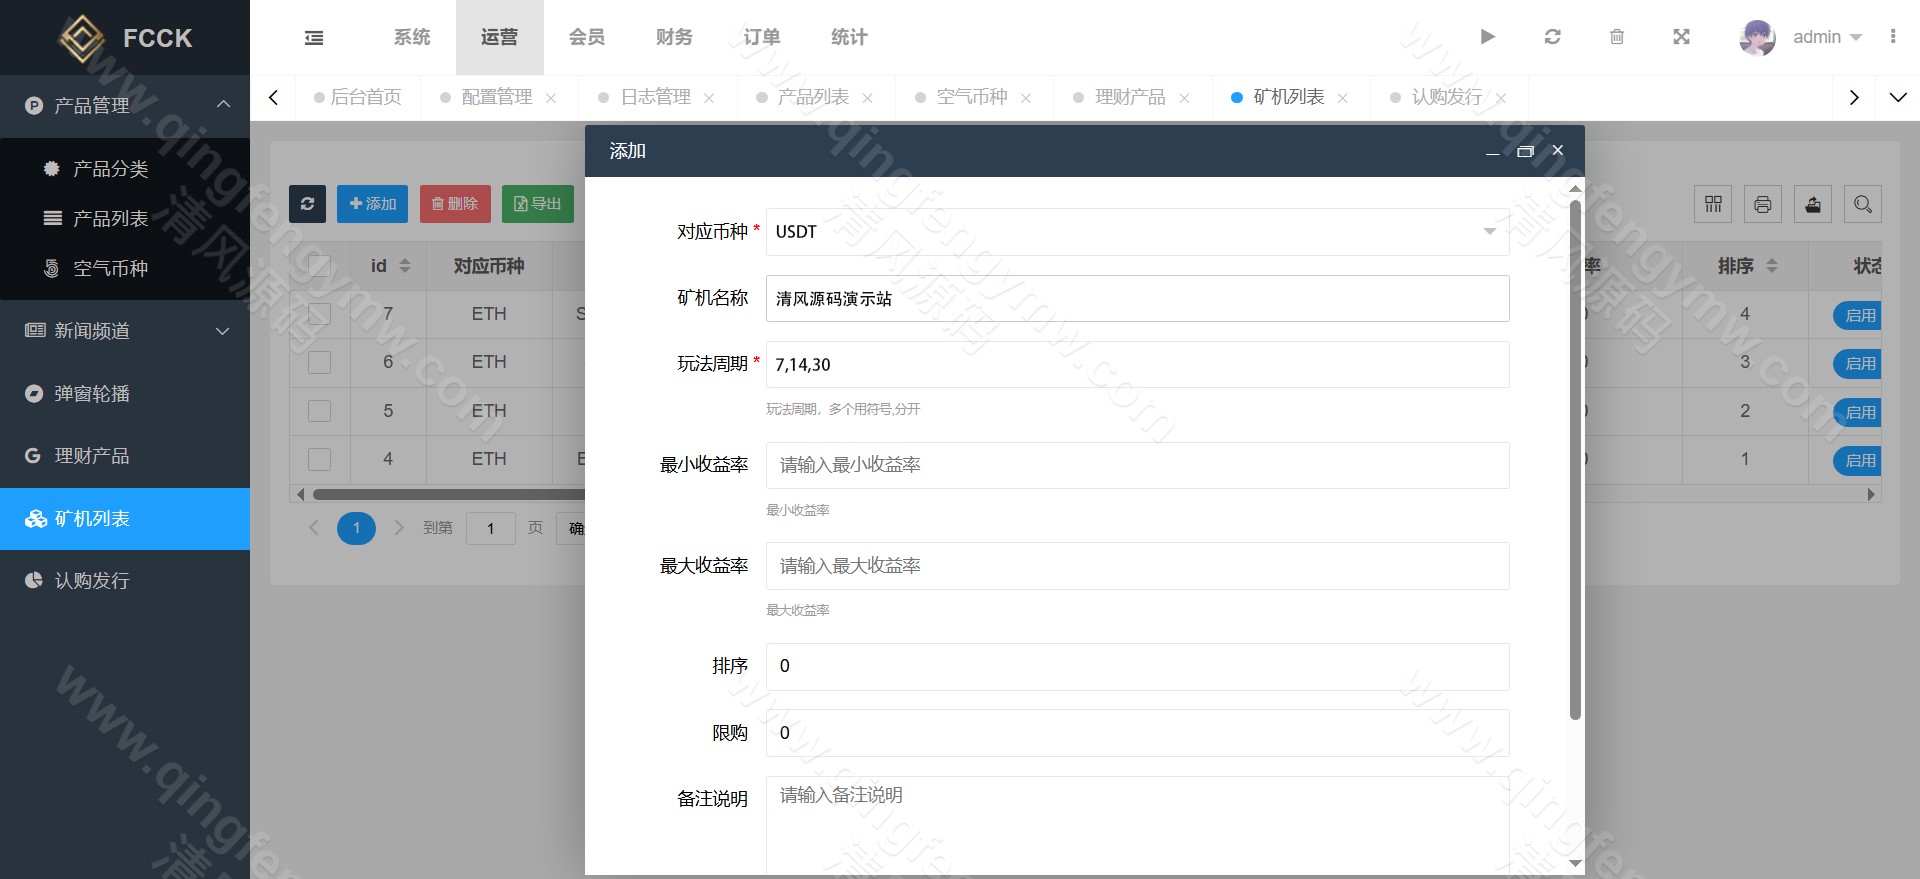Open the table search magnifier icon

pyautogui.click(x=1862, y=204)
